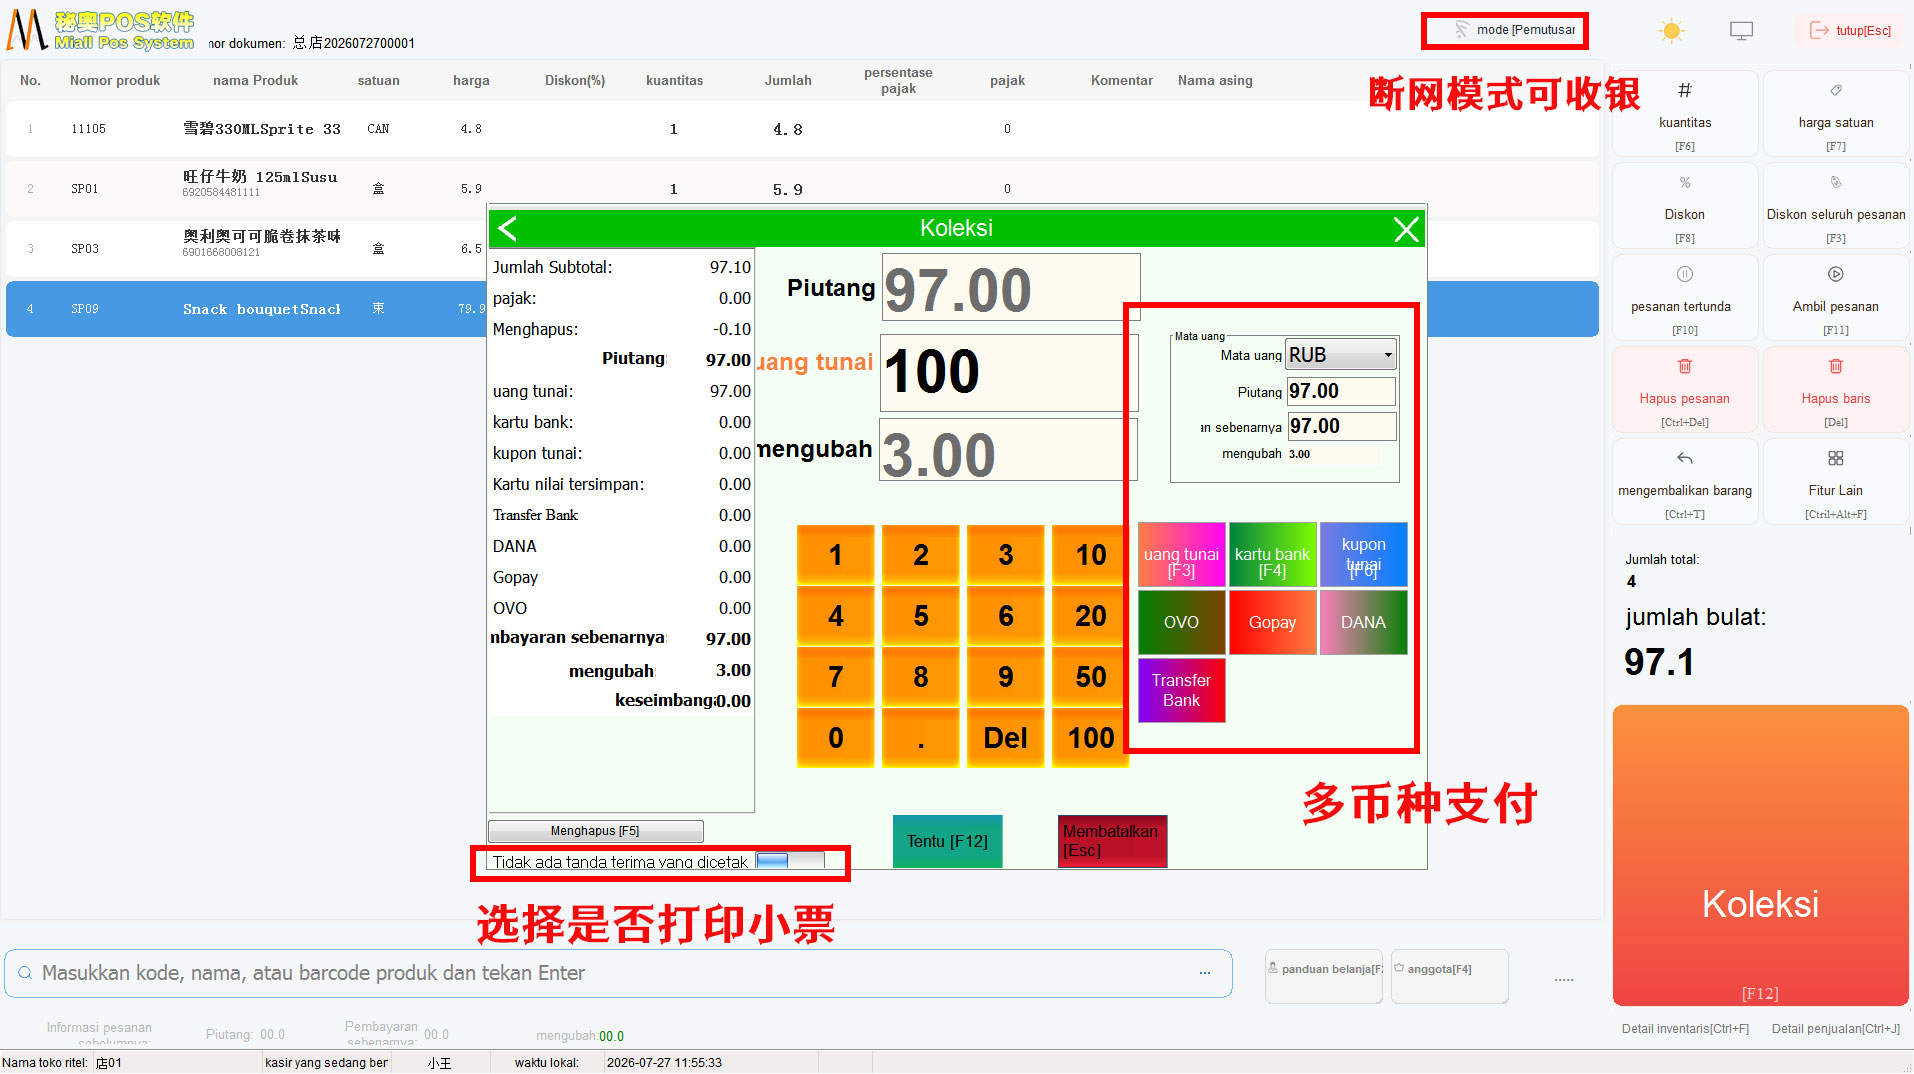Click Hapus baris trash button
This screenshot has height=1074, width=1914.
coord(1836,390)
